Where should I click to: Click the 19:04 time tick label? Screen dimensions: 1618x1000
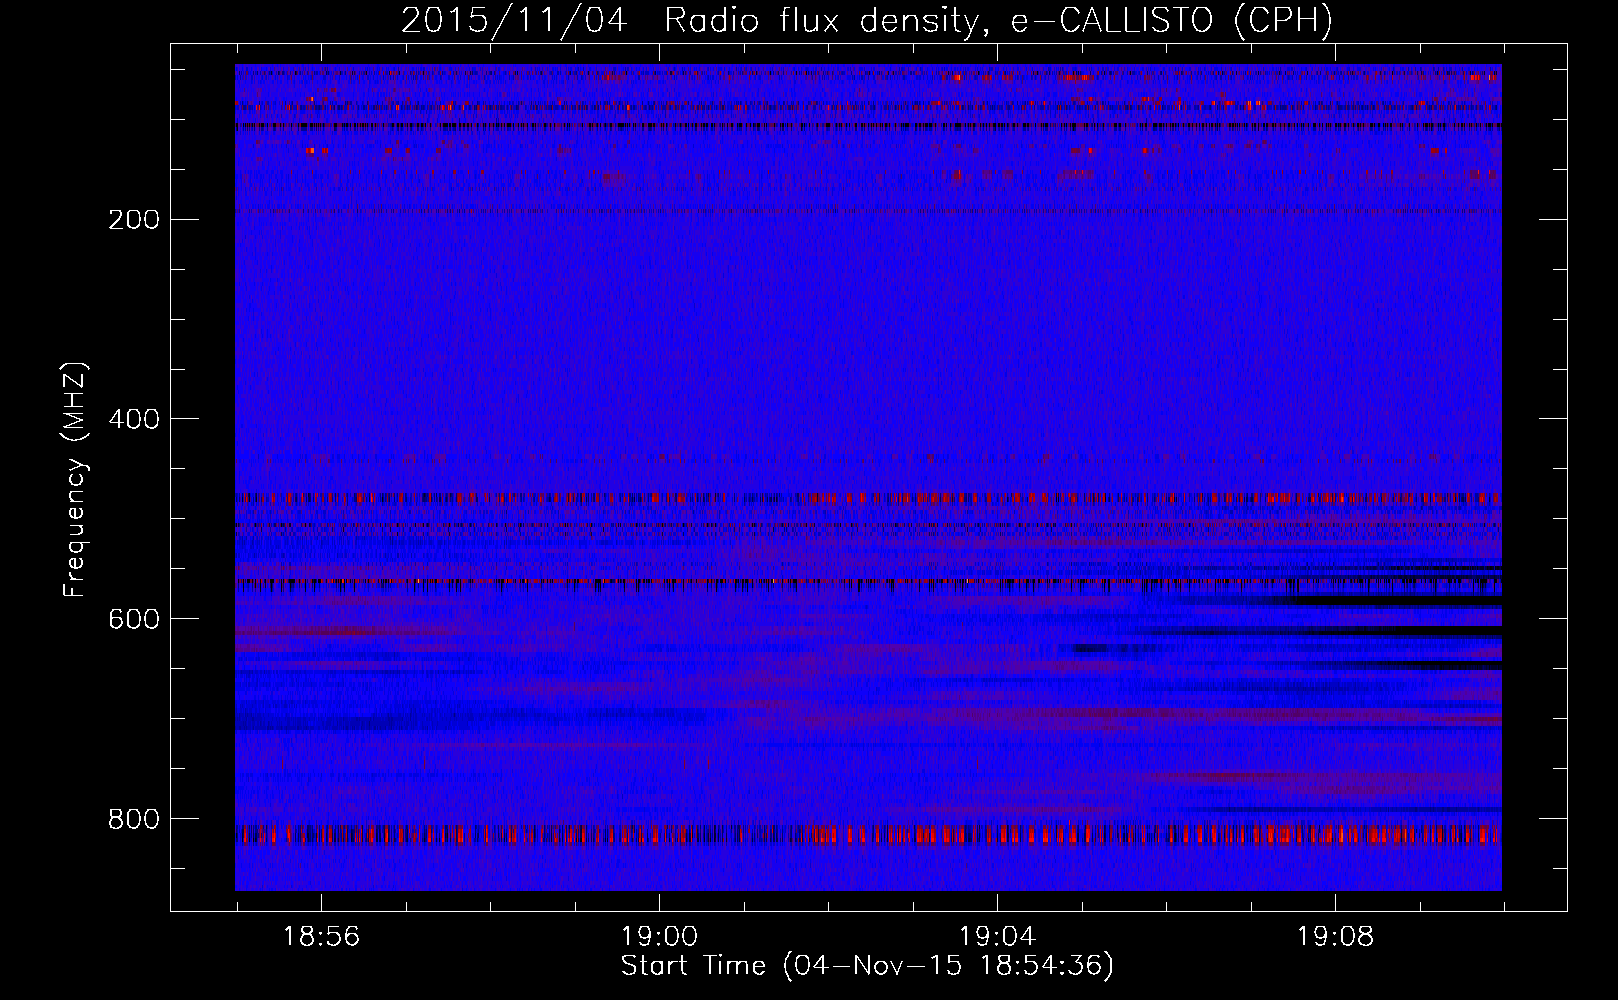click(x=997, y=937)
